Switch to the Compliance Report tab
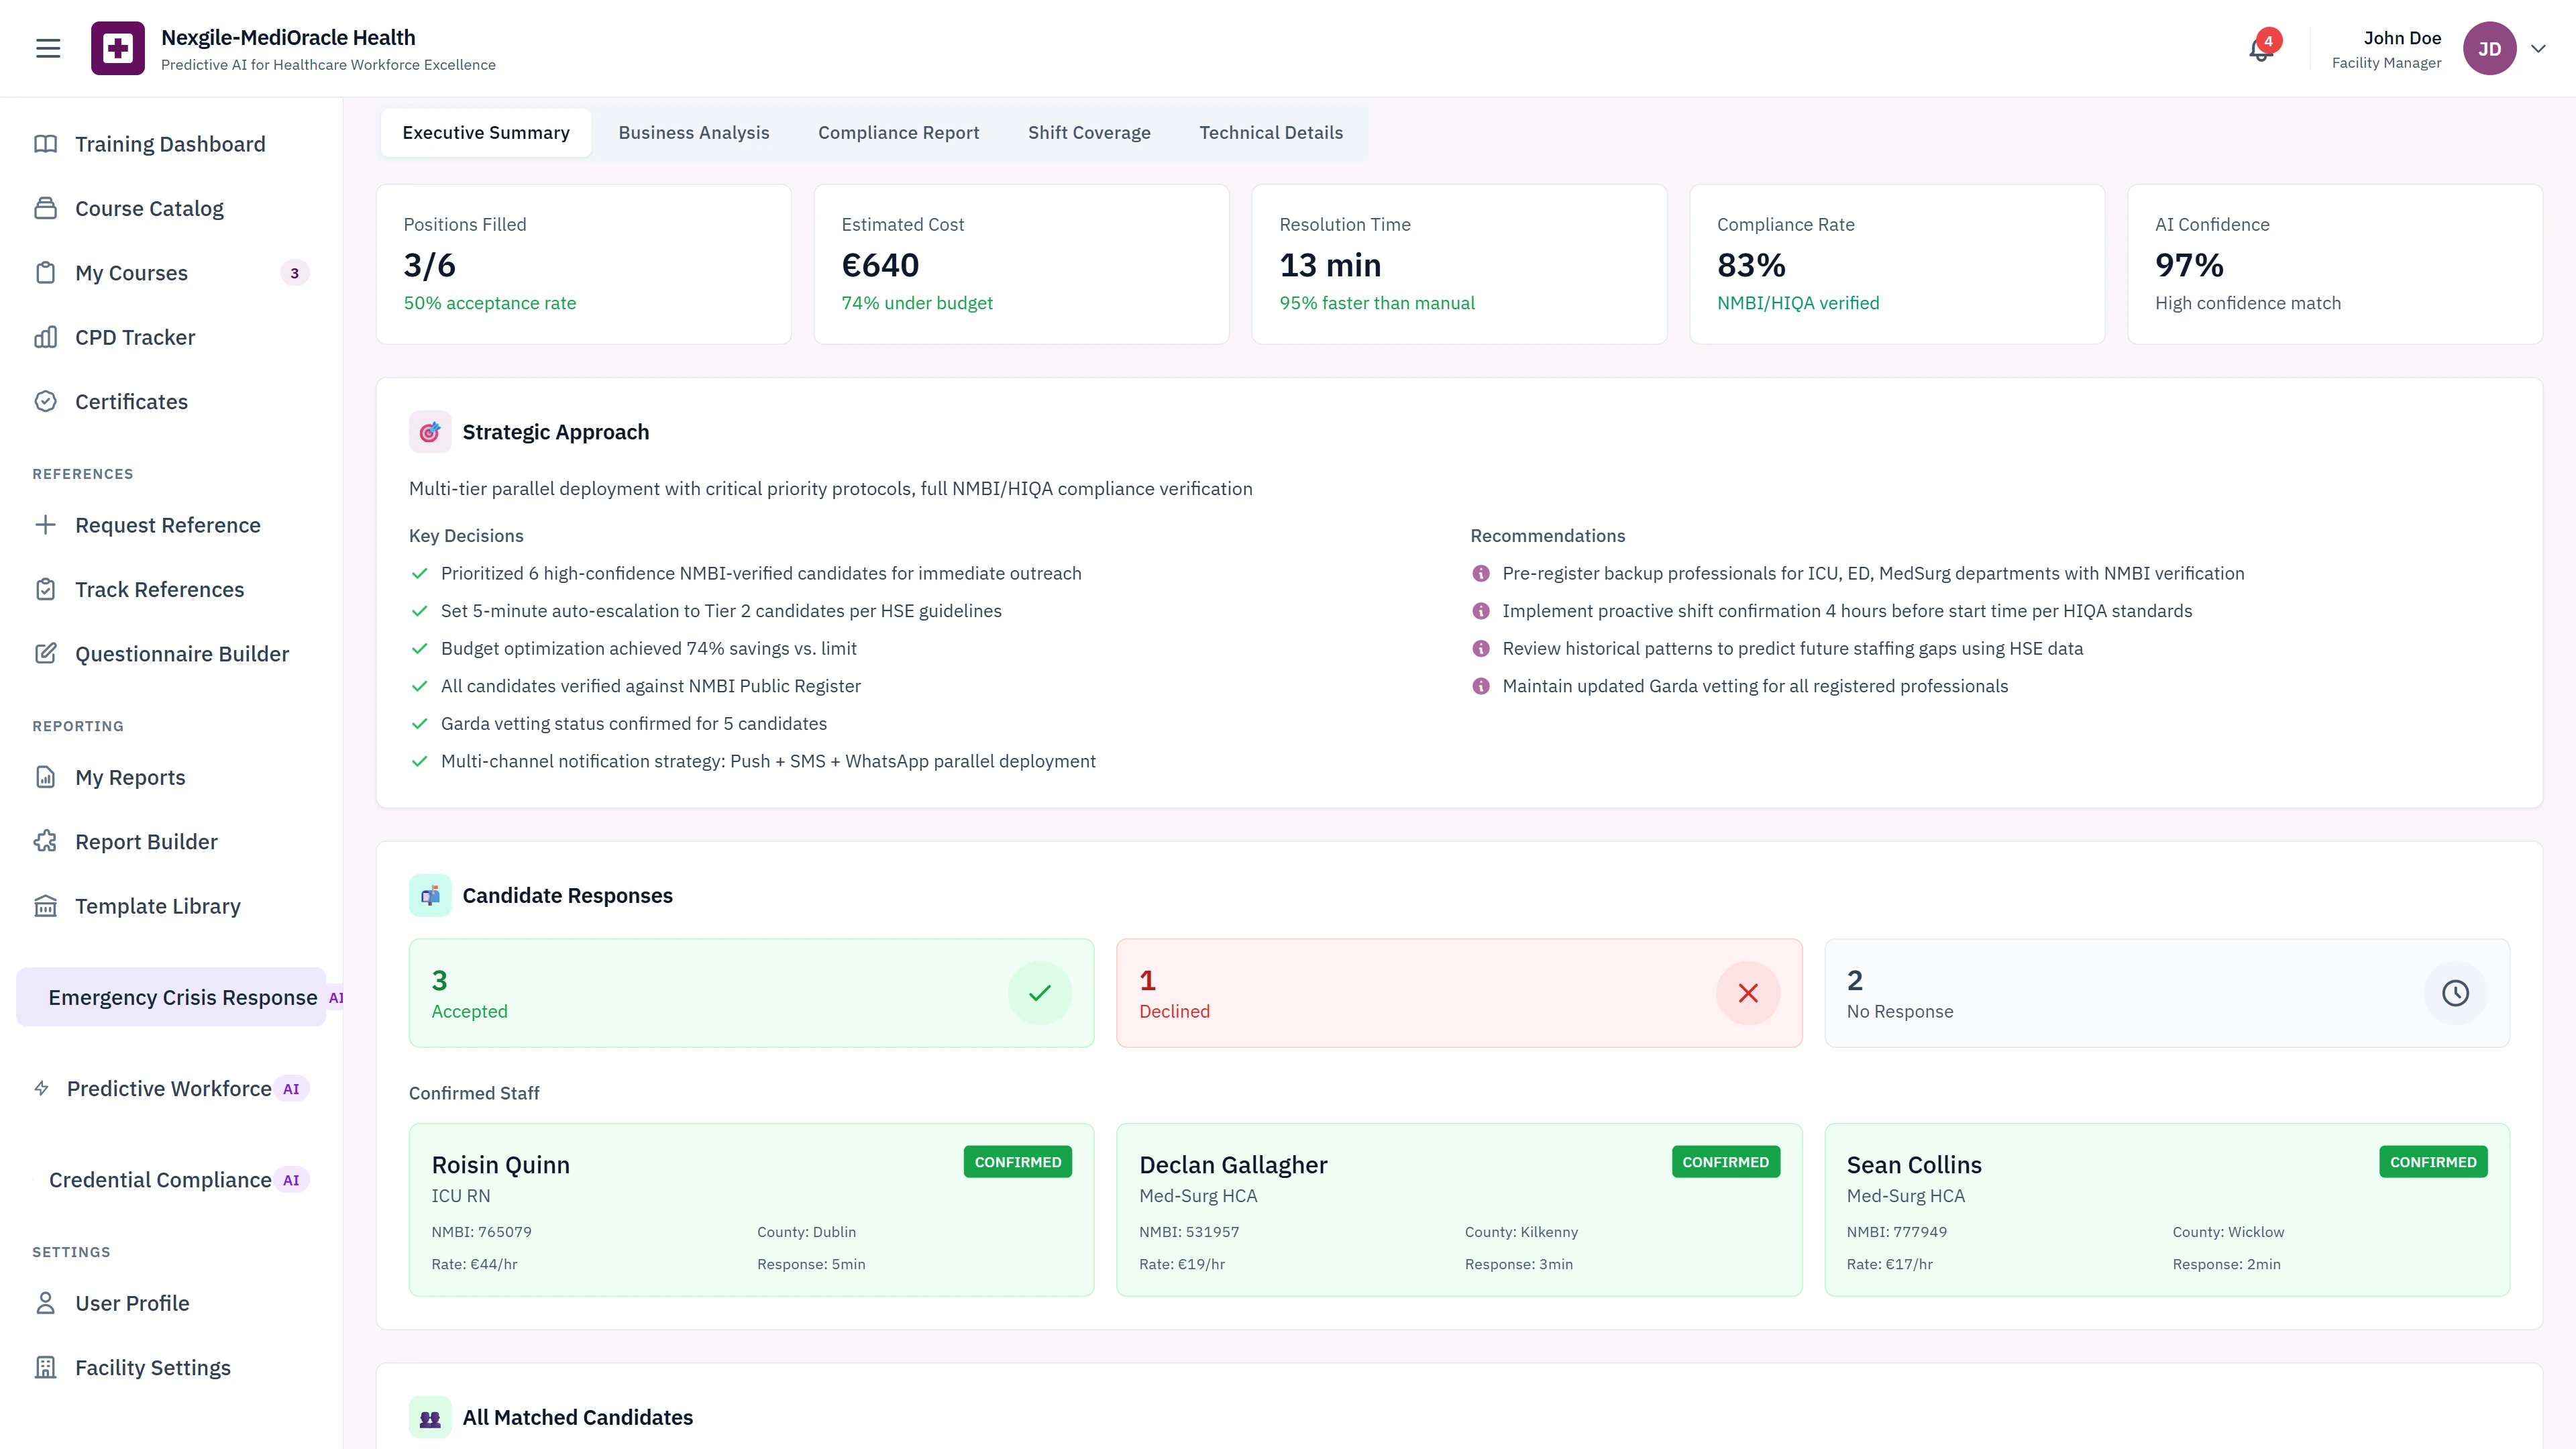The width and height of the screenshot is (2576, 1449). coord(898,132)
